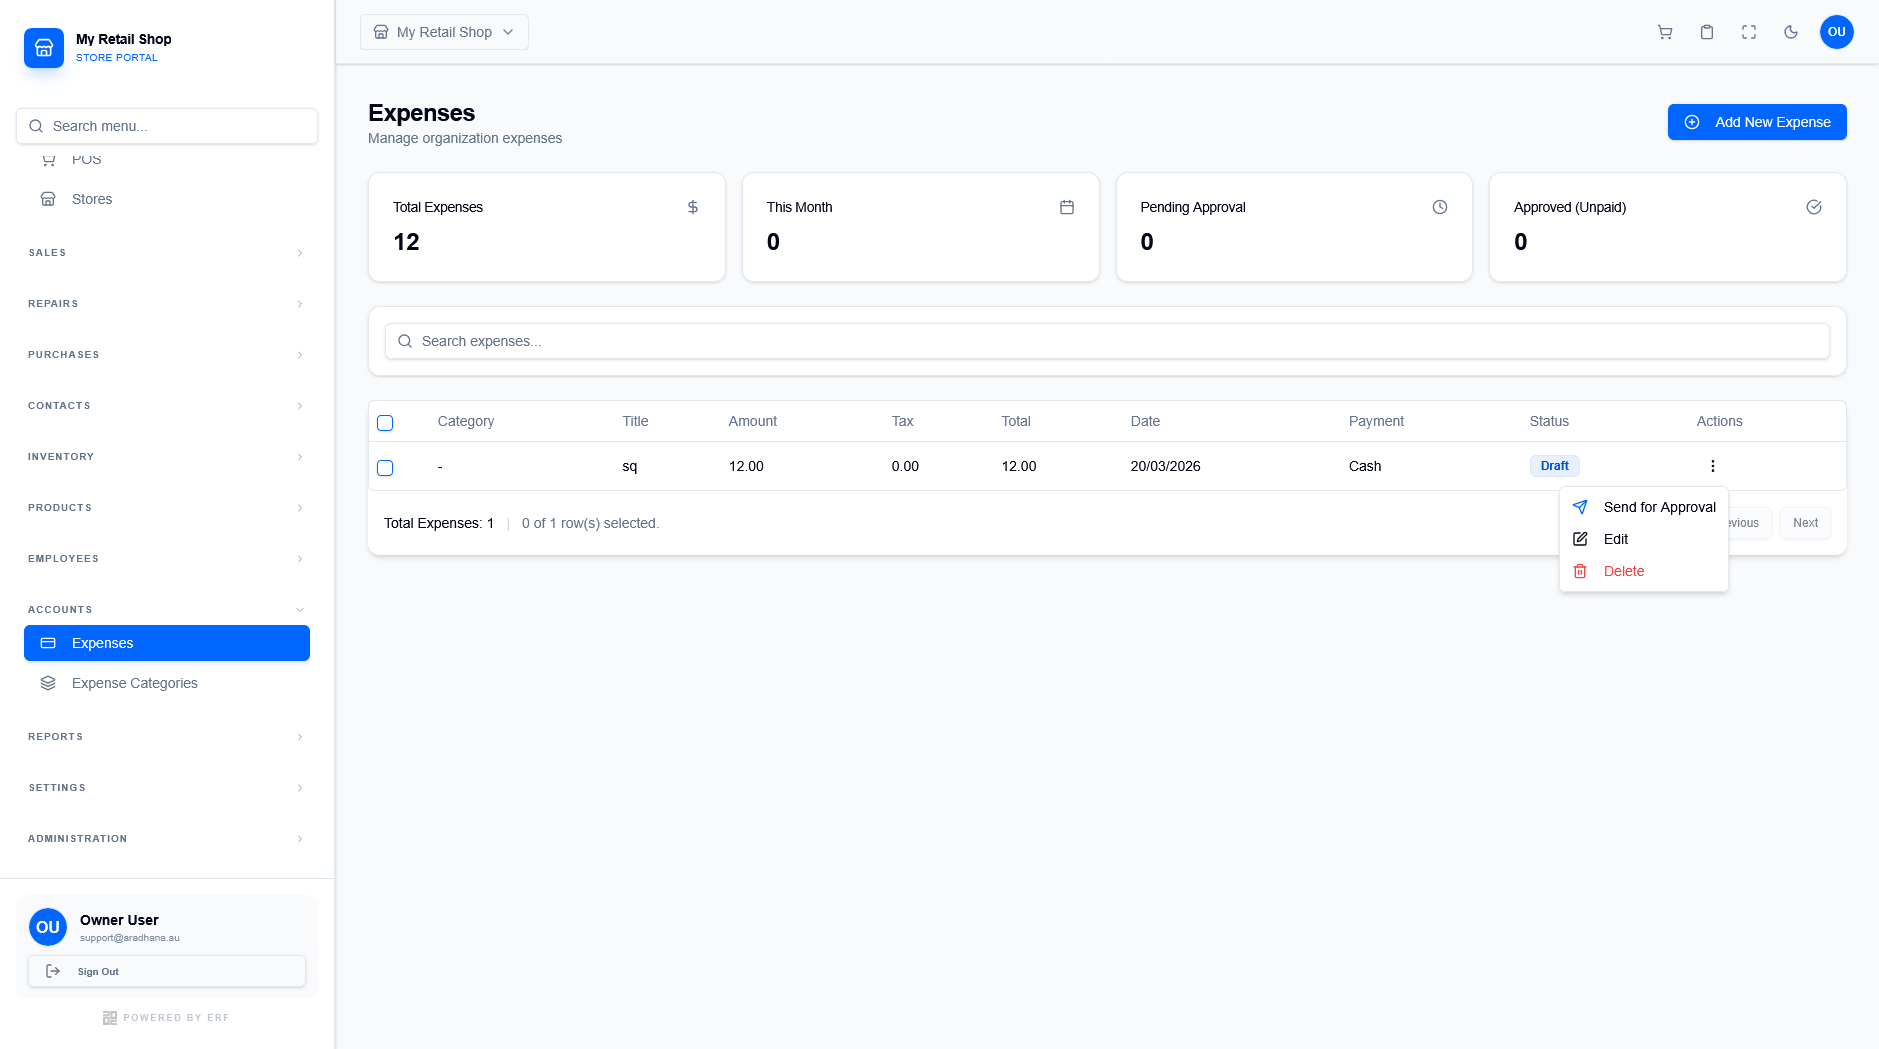Select Edit in the actions menu

(x=1615, y=539)
